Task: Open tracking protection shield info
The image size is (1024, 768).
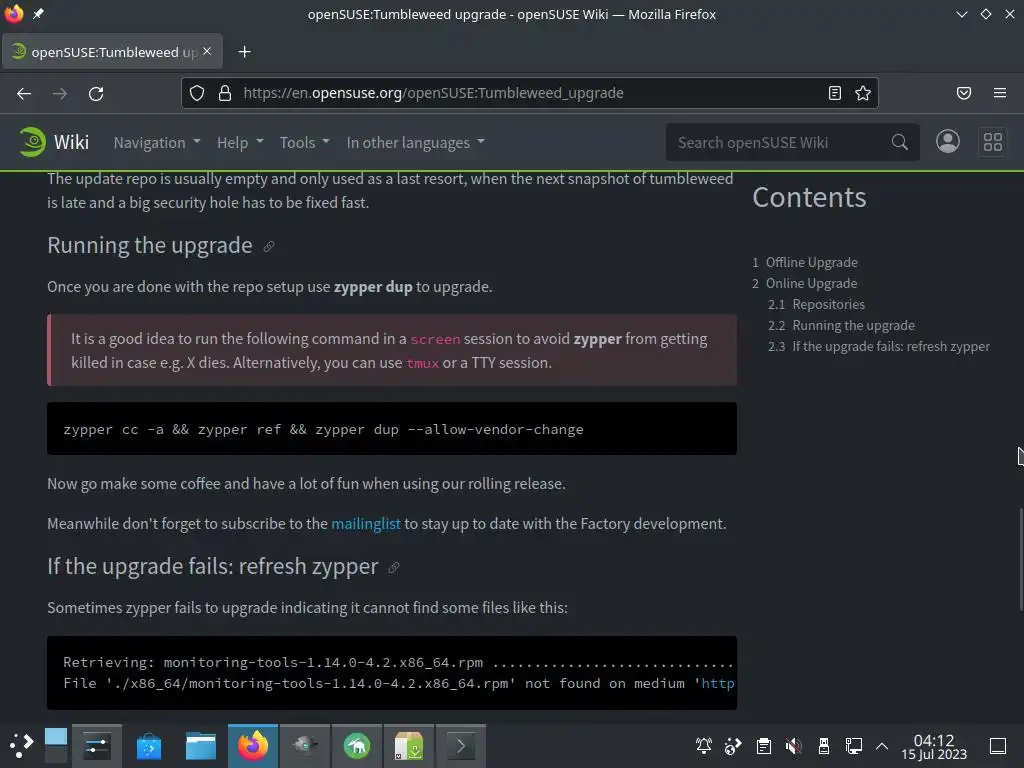Action: pos(197,93)
